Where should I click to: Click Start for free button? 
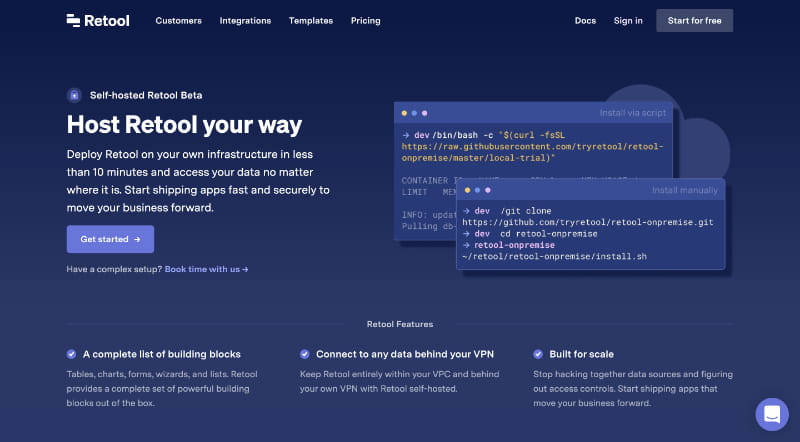[x=694, y=20]
